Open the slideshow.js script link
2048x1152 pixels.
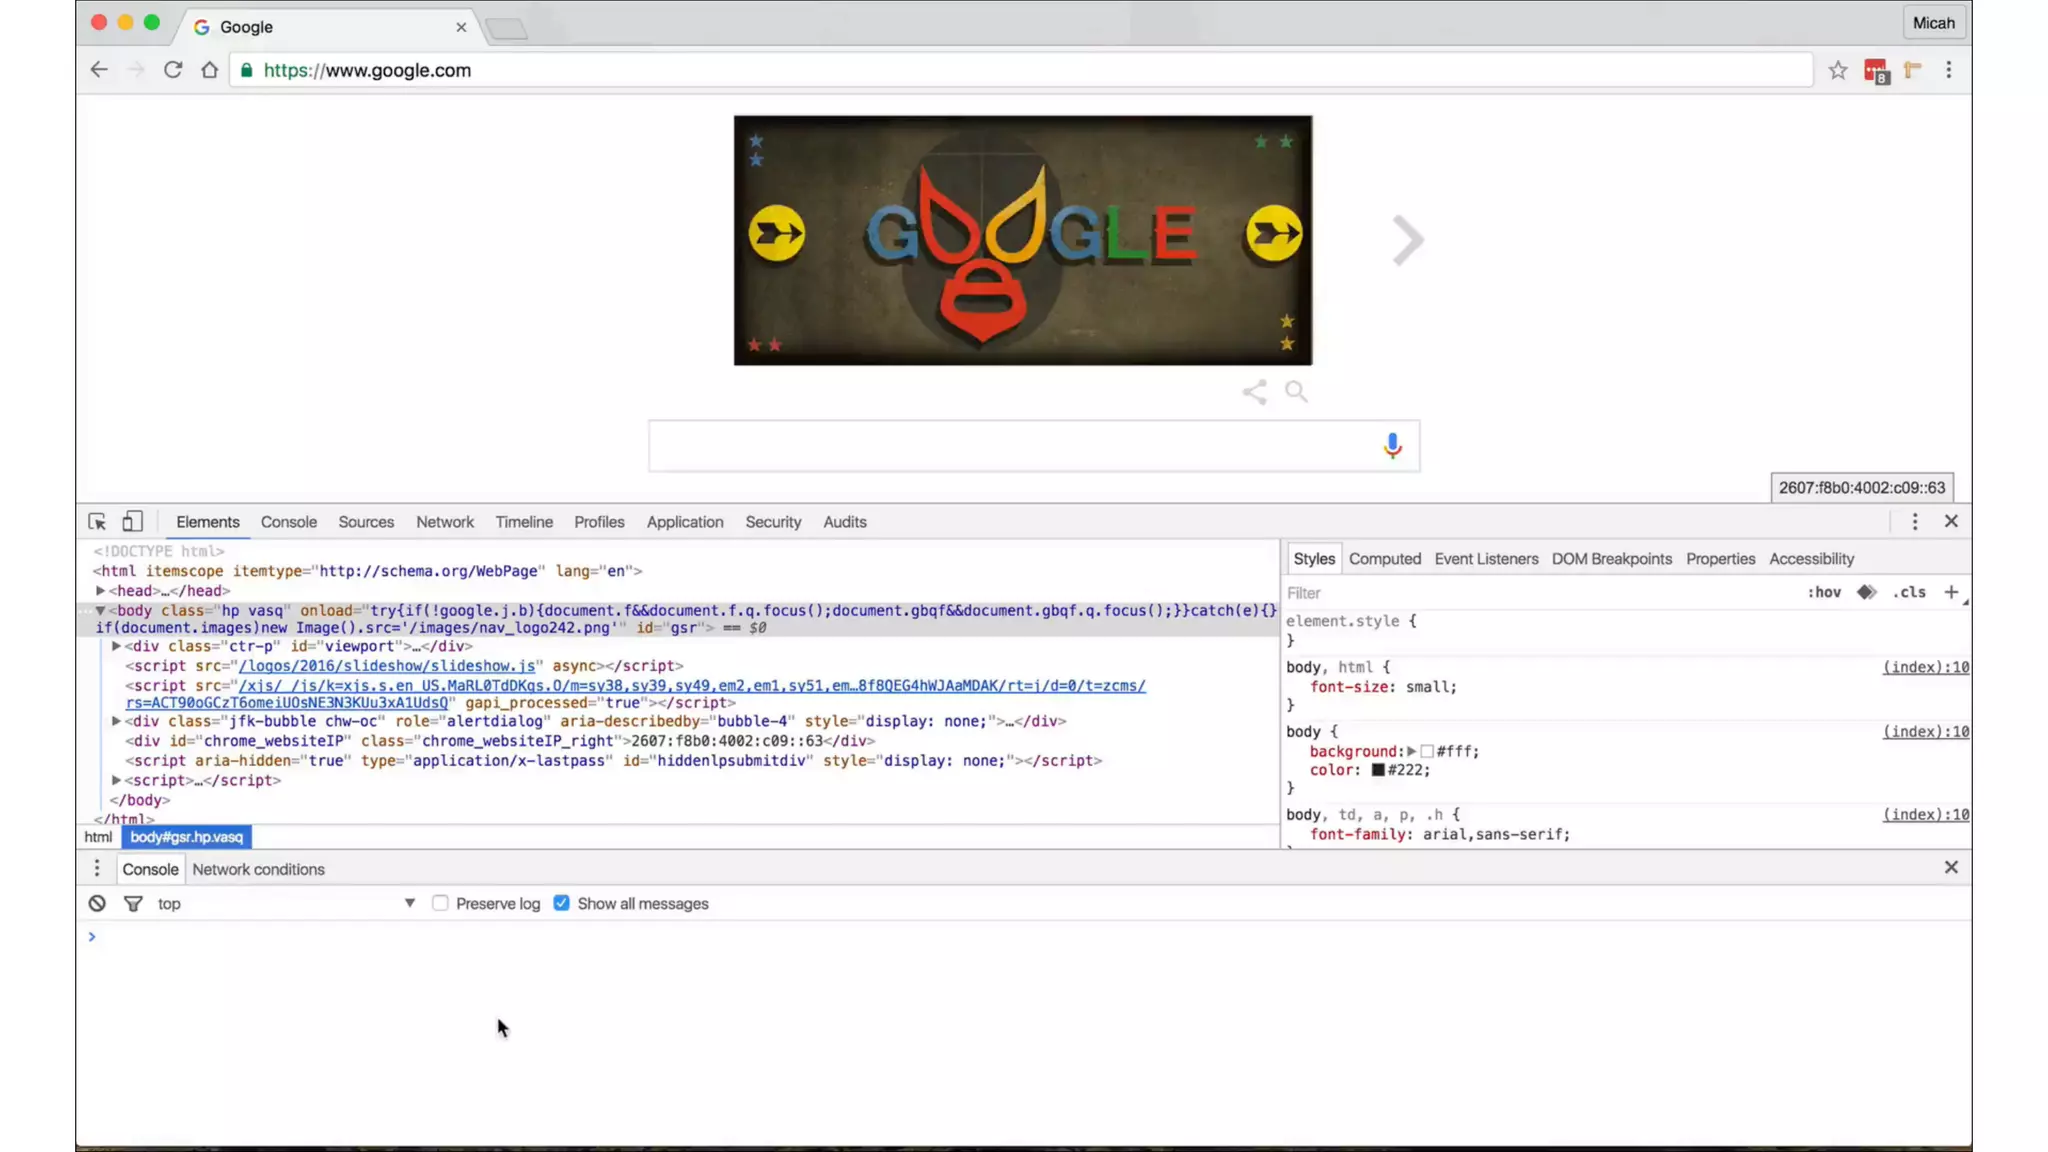pos(387,666)
